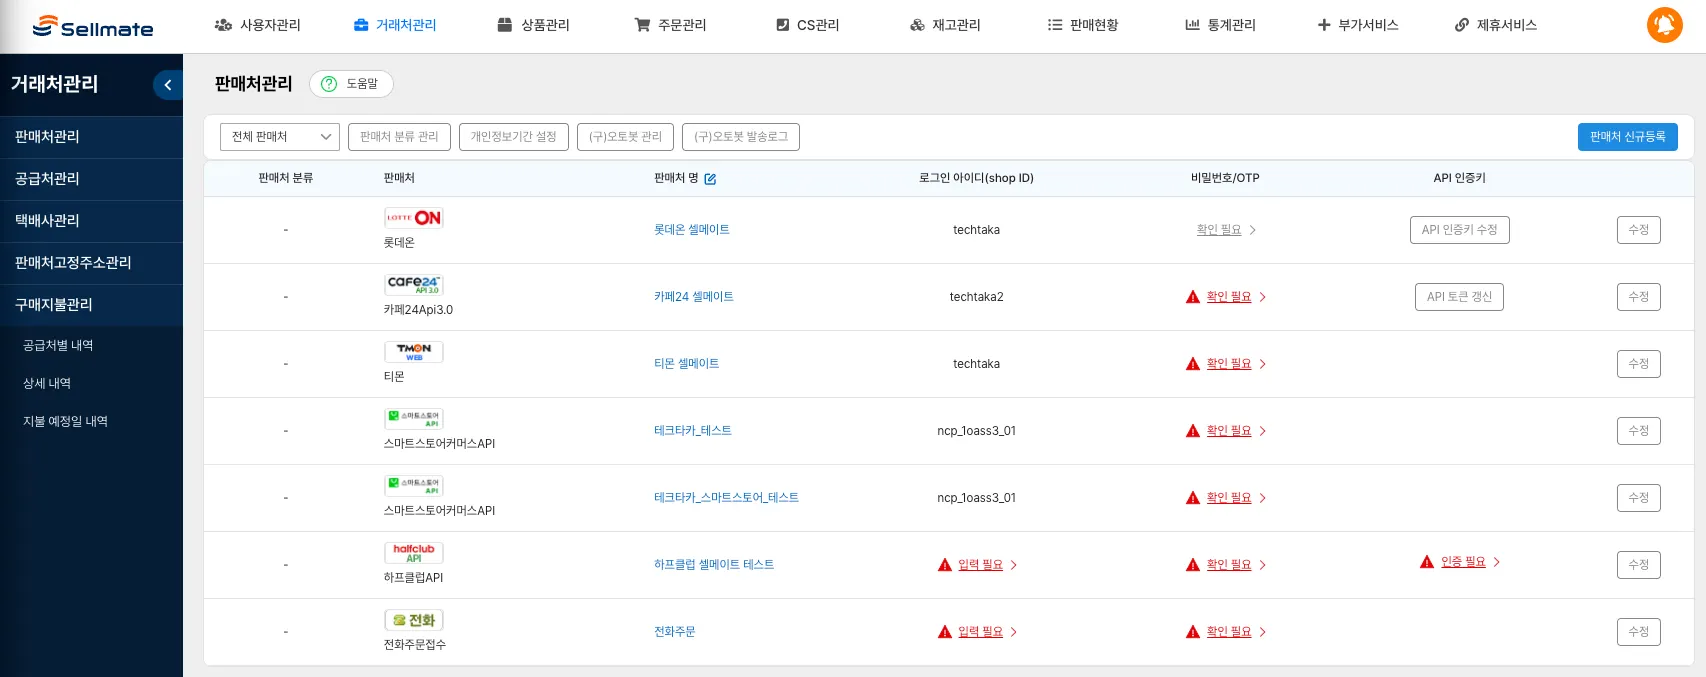The height and width of the screenshot is (677, 1706).
Task: Click 개인정보보기간 설정 button
Action: click(514, 137)
